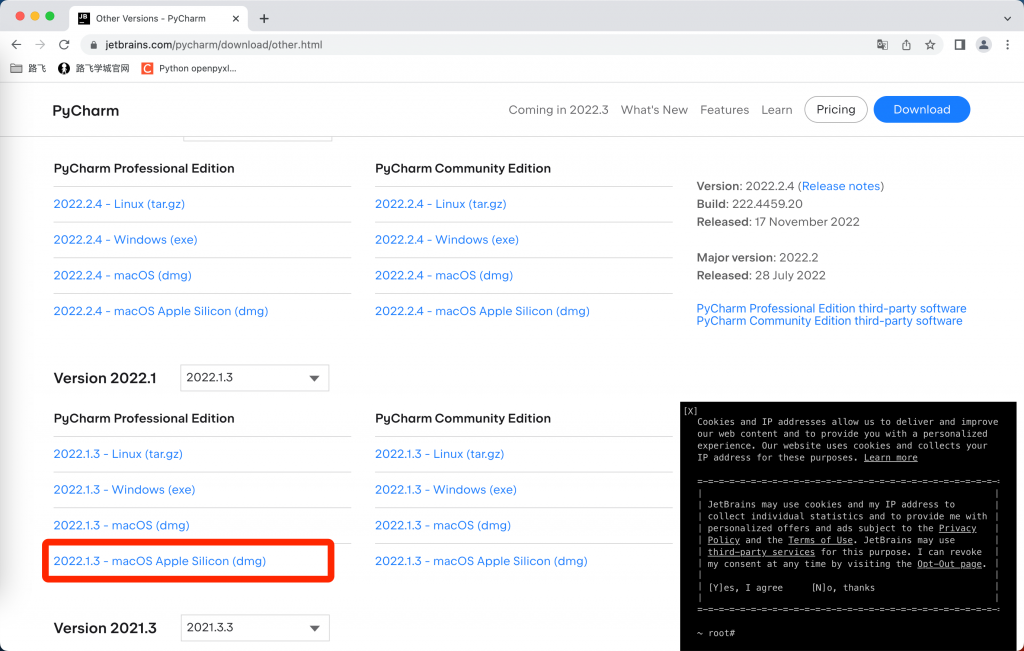
Task: Download 2022.1.3 macOS Apple Silicon Professional
Action: point(159,561)
